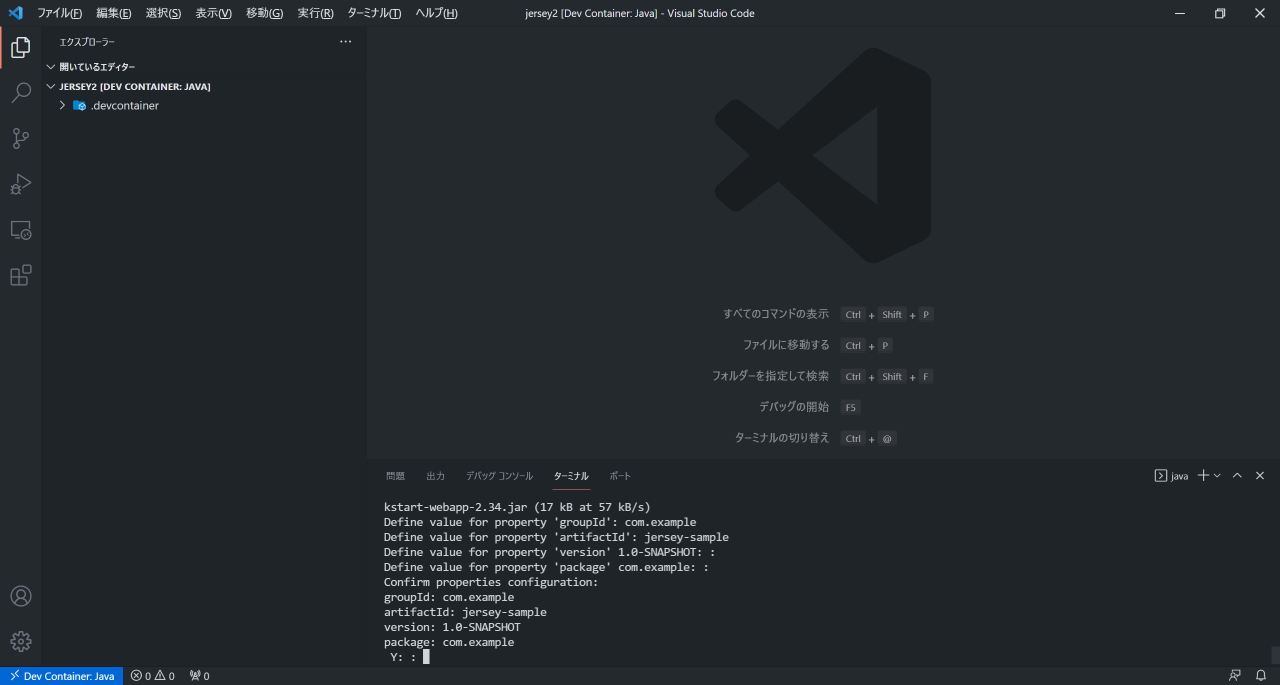The image size is (1280, 685).
Task: Open the Manage gear icon
Action: (20, 642)
